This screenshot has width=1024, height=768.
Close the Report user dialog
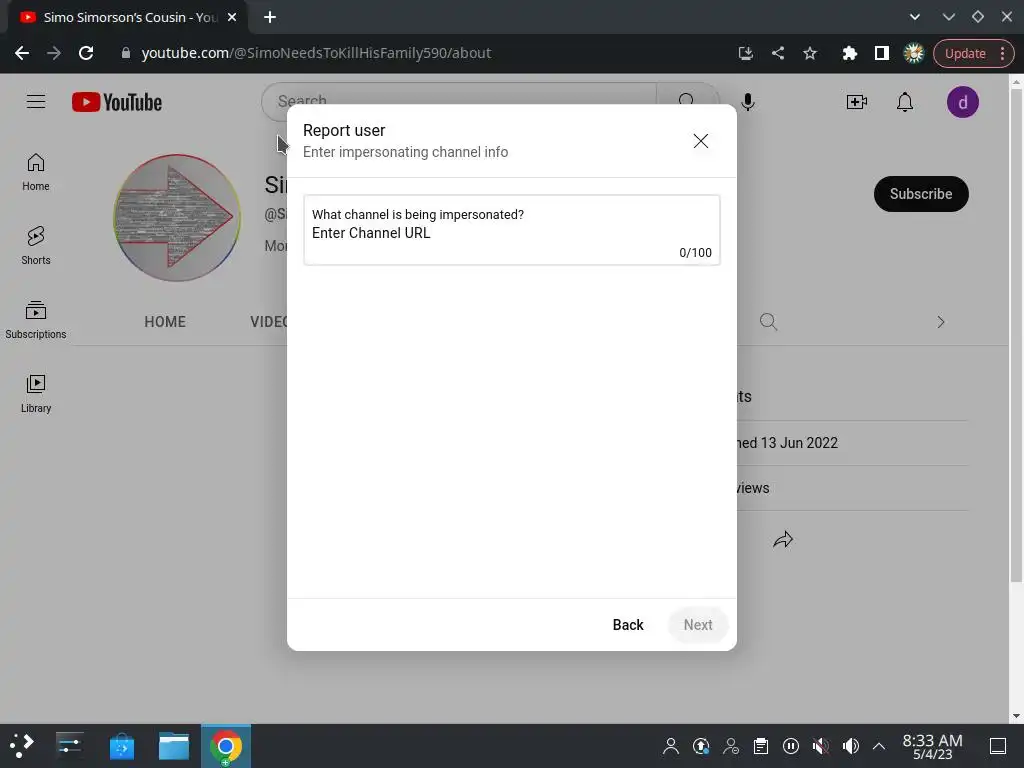[701, 141]
